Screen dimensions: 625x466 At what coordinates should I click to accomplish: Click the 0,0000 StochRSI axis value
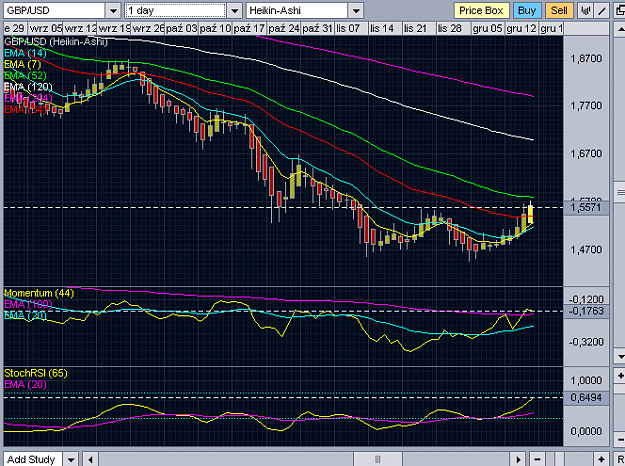point(586,431)
